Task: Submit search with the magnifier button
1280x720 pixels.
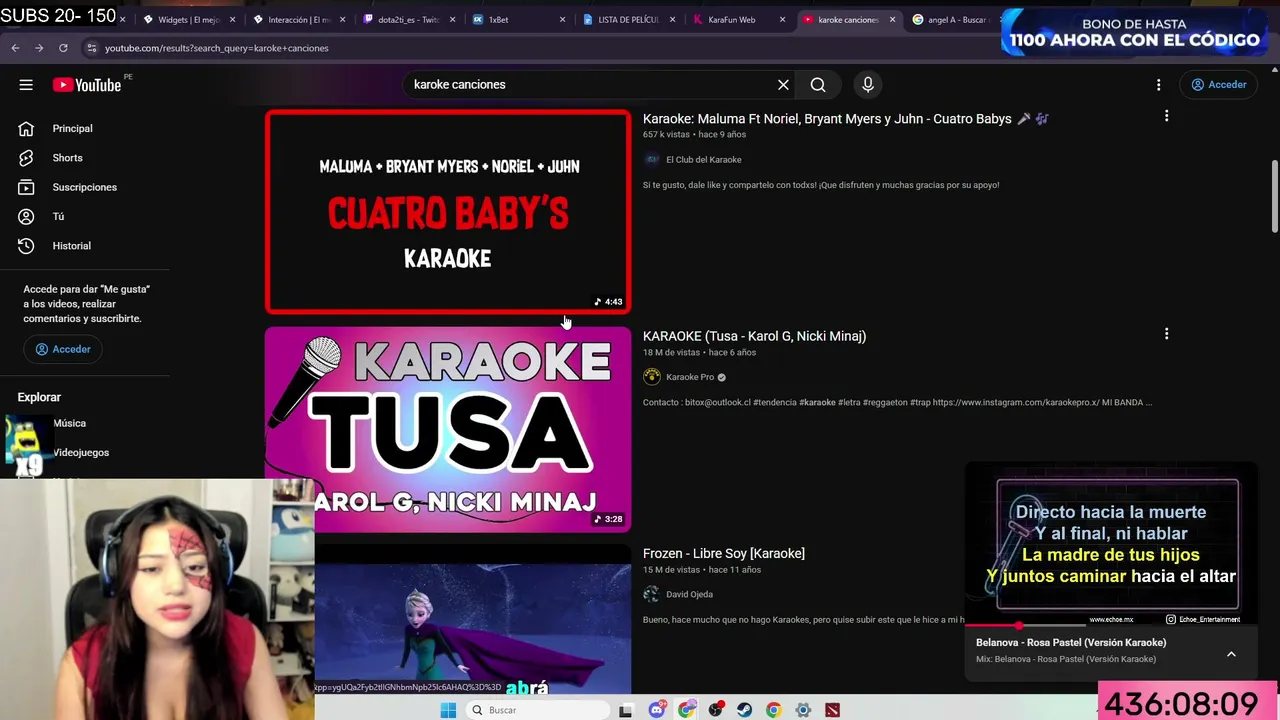Action: pyautogui.click(x=818, y=85)
